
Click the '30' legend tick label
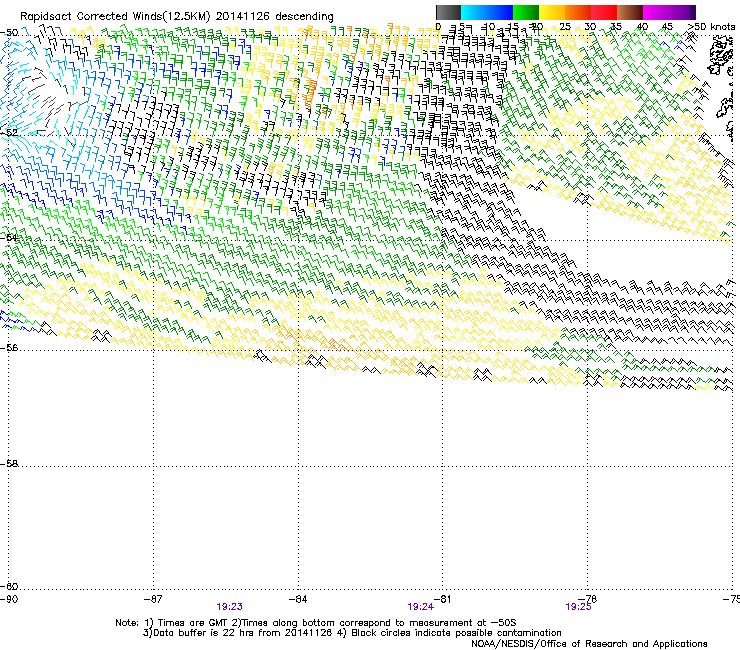(590, 27)
